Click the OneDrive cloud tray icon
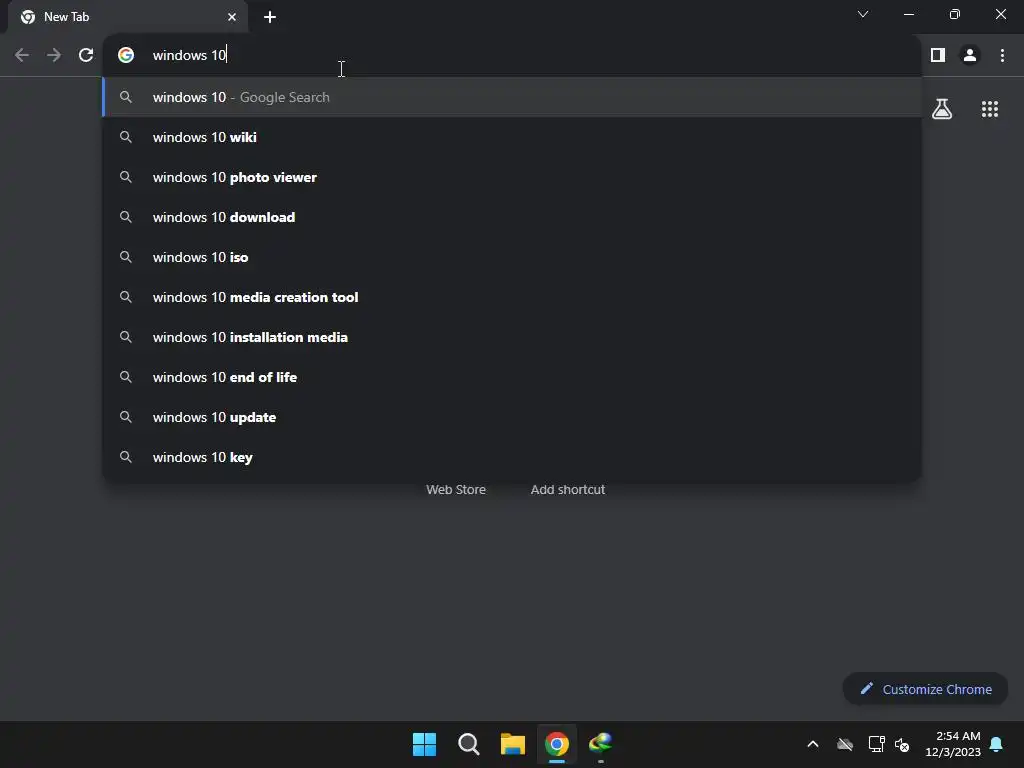Image resolution: width=1024 pixels, height=768 pixels. (845, 744)
